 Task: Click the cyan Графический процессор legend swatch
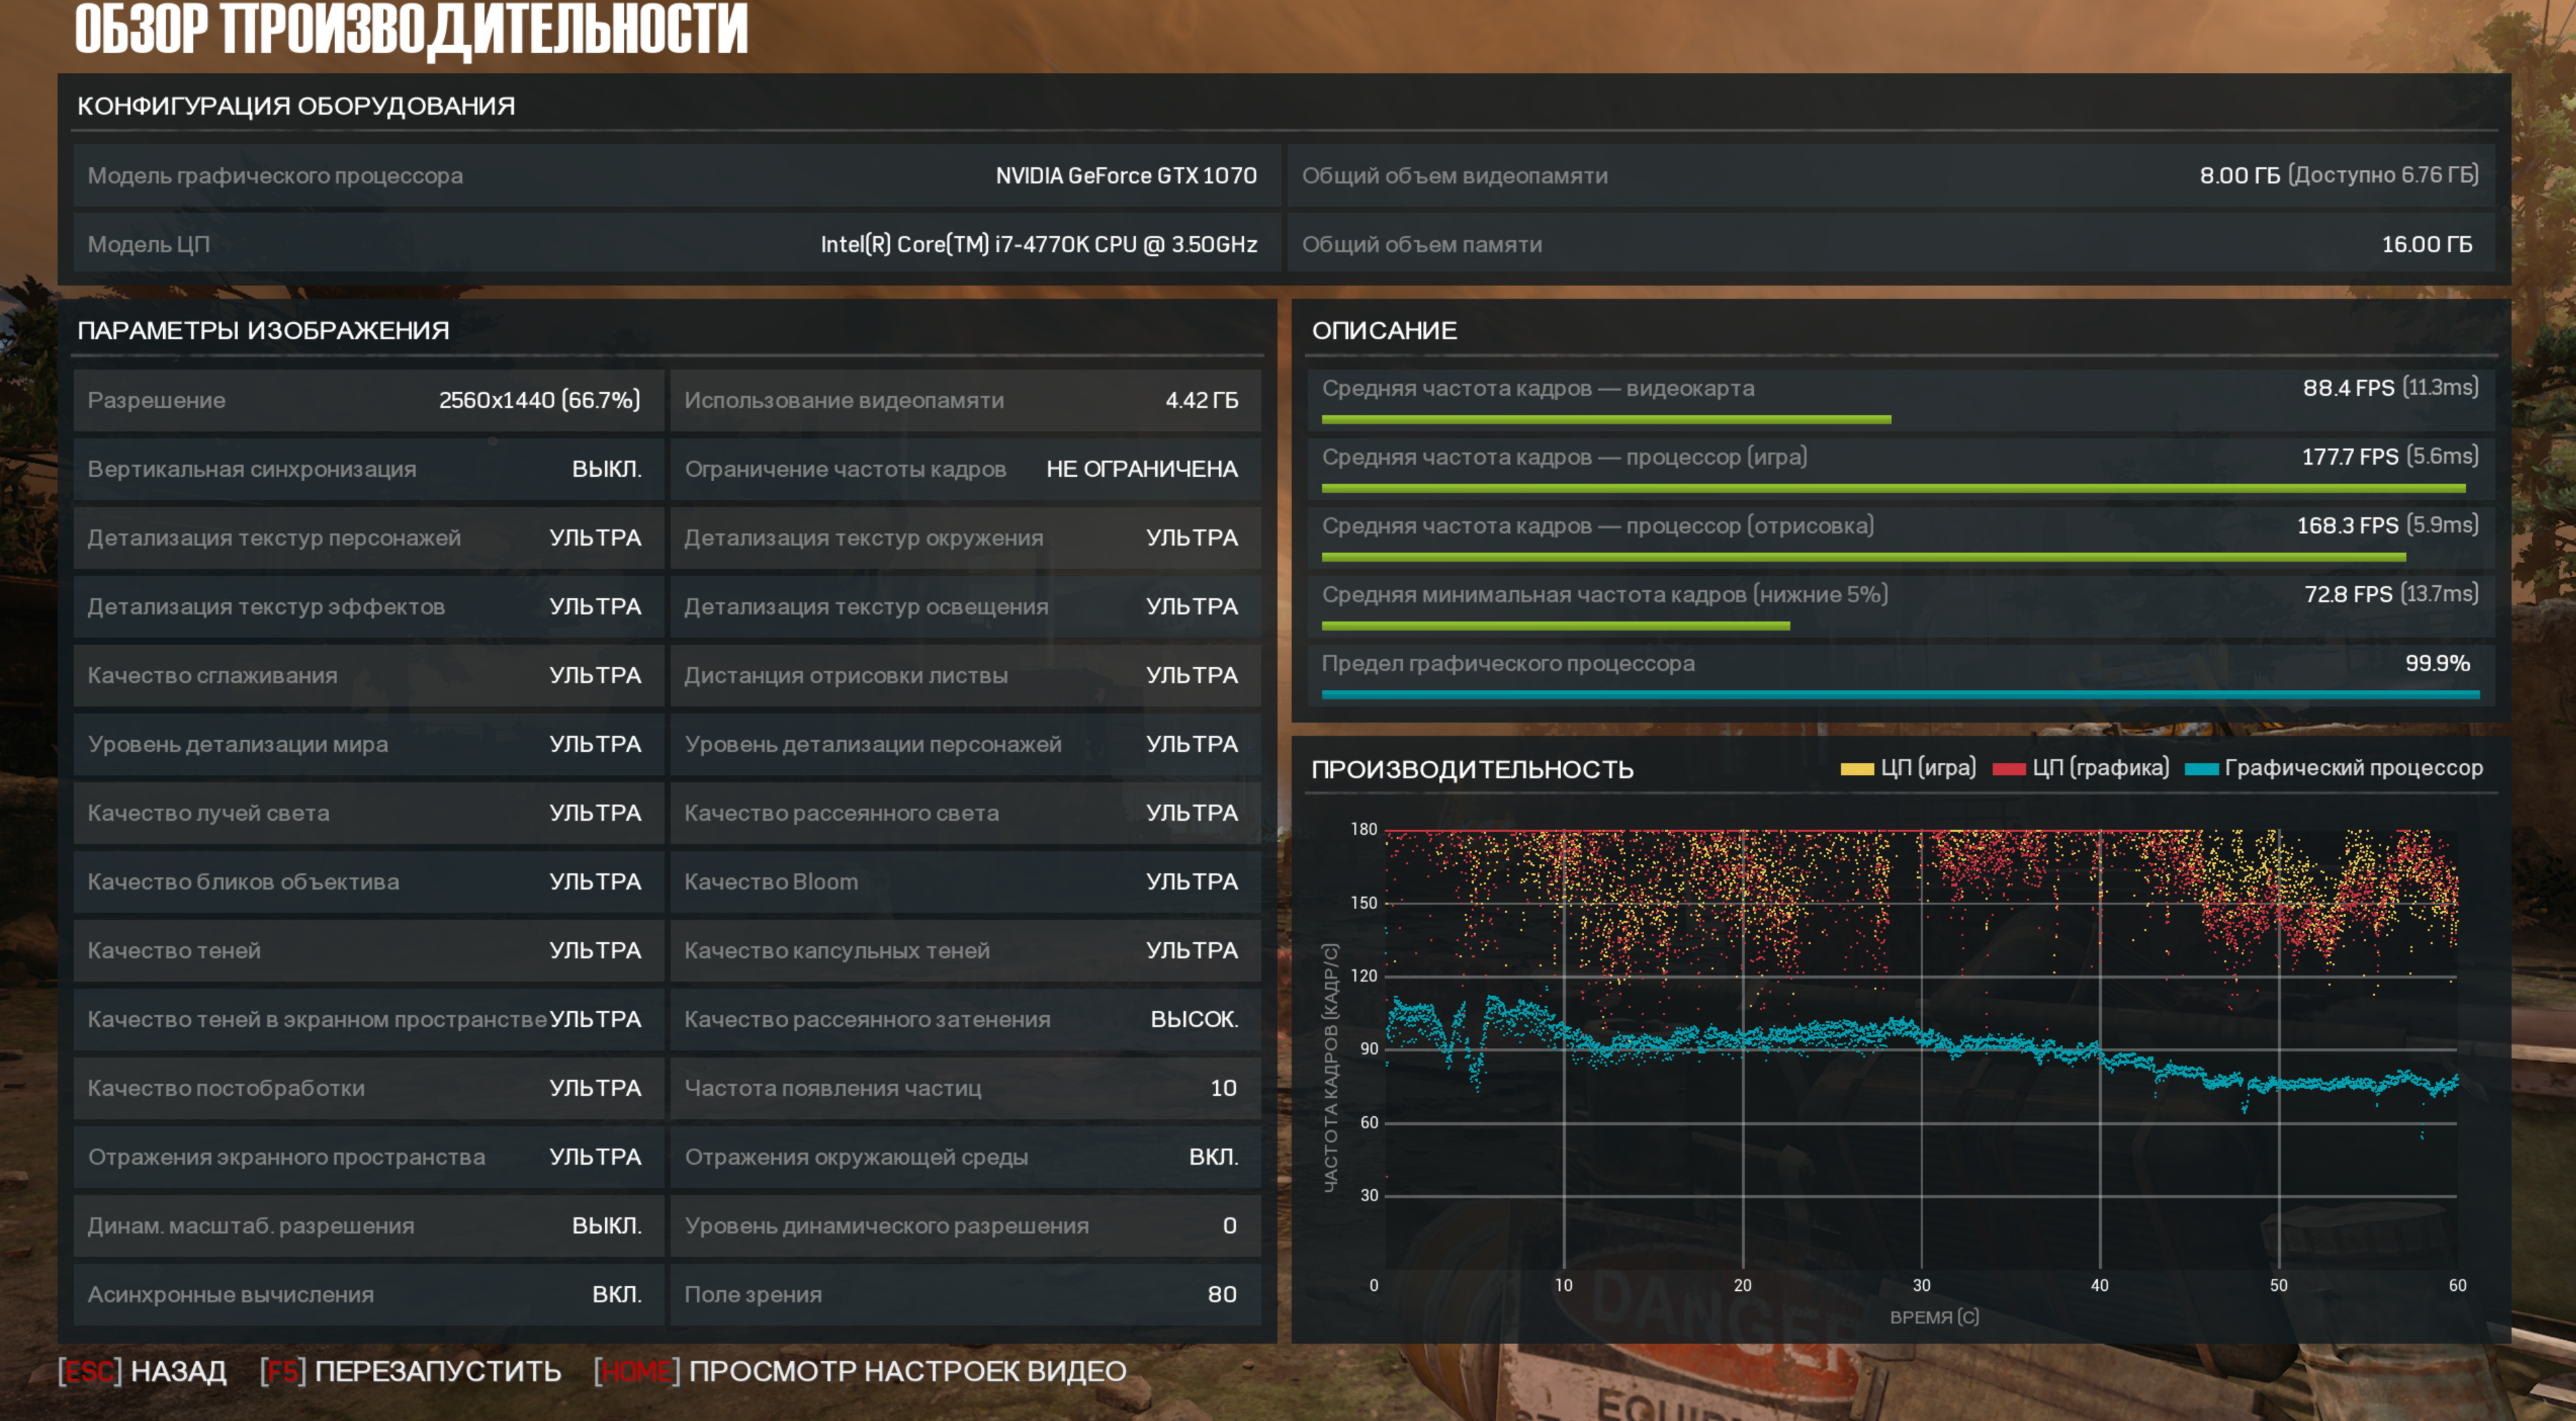click(2201, 769)
